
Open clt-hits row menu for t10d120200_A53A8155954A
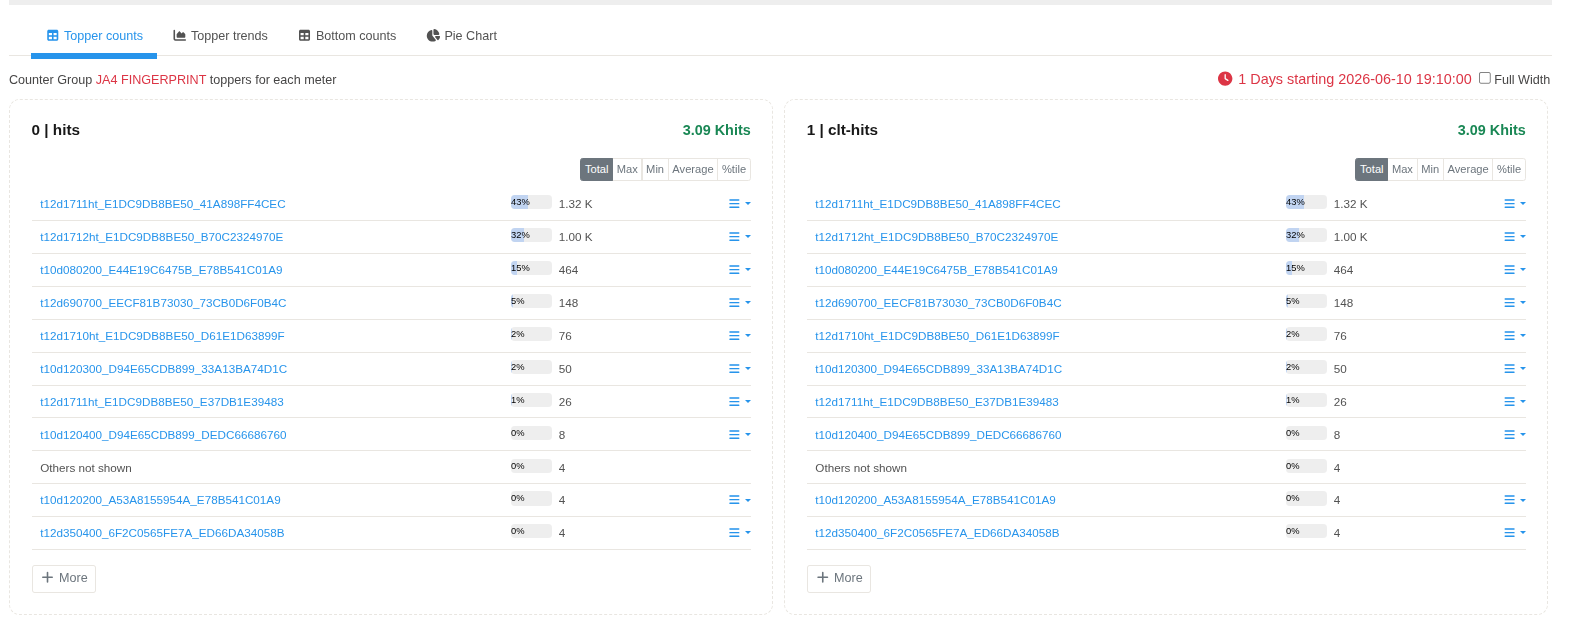pyautogui.click(x=1514, y=500)
